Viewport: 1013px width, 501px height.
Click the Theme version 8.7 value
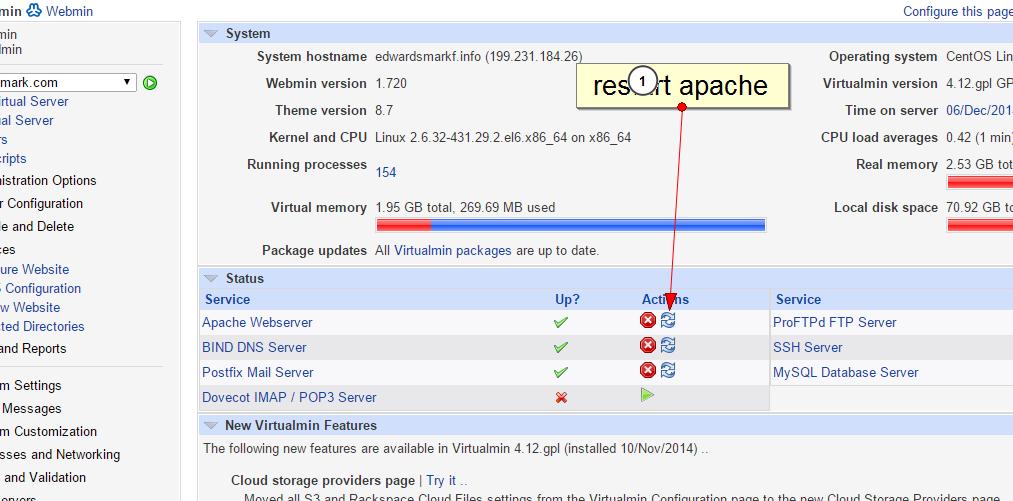[x=384, y=111]
